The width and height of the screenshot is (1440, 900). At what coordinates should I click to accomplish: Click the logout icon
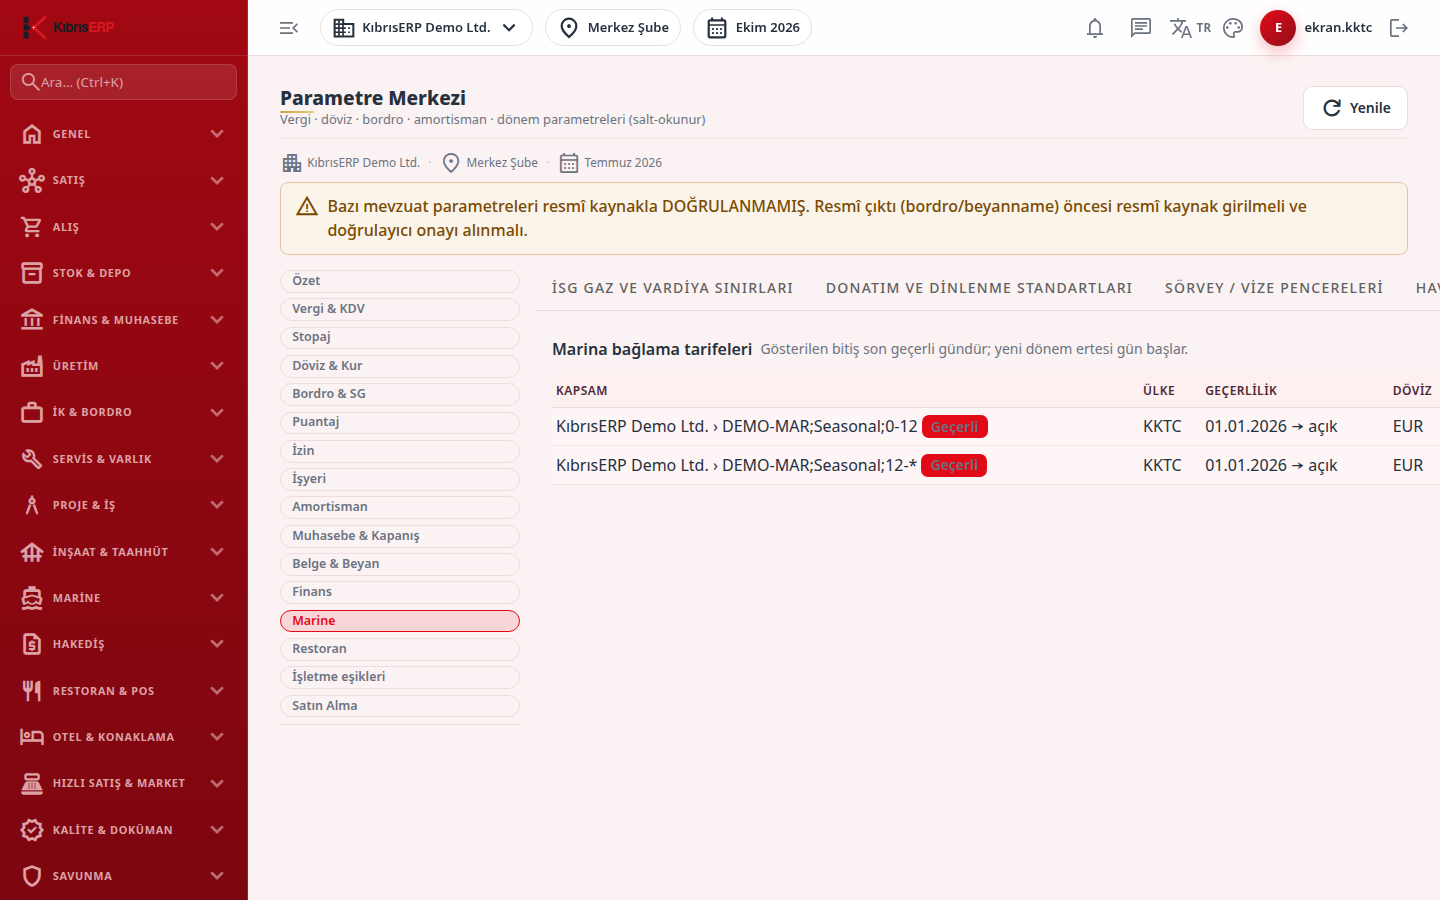click(1399, 28)
